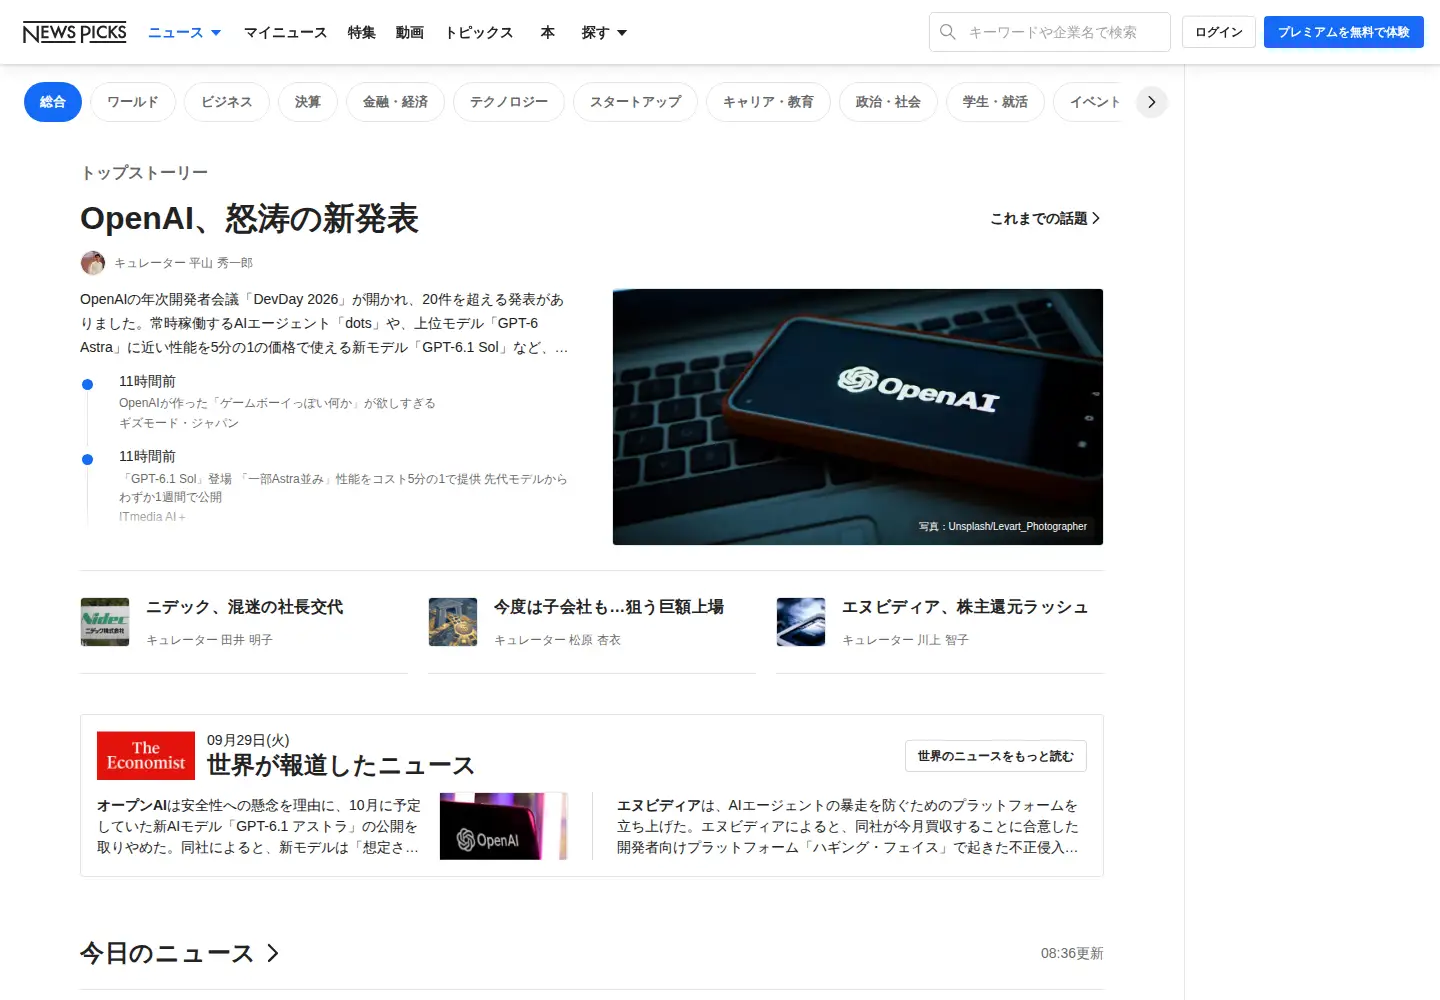Open the Nidec story thumbnail
Viewport: 1440px width, 1000px height.
tap(105, 622)
